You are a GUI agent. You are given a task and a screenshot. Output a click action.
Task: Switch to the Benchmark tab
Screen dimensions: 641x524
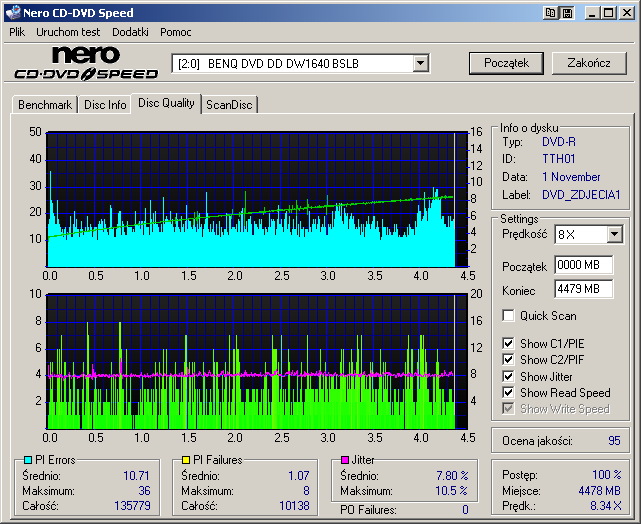pyautogui.click(x=45, y=105)
